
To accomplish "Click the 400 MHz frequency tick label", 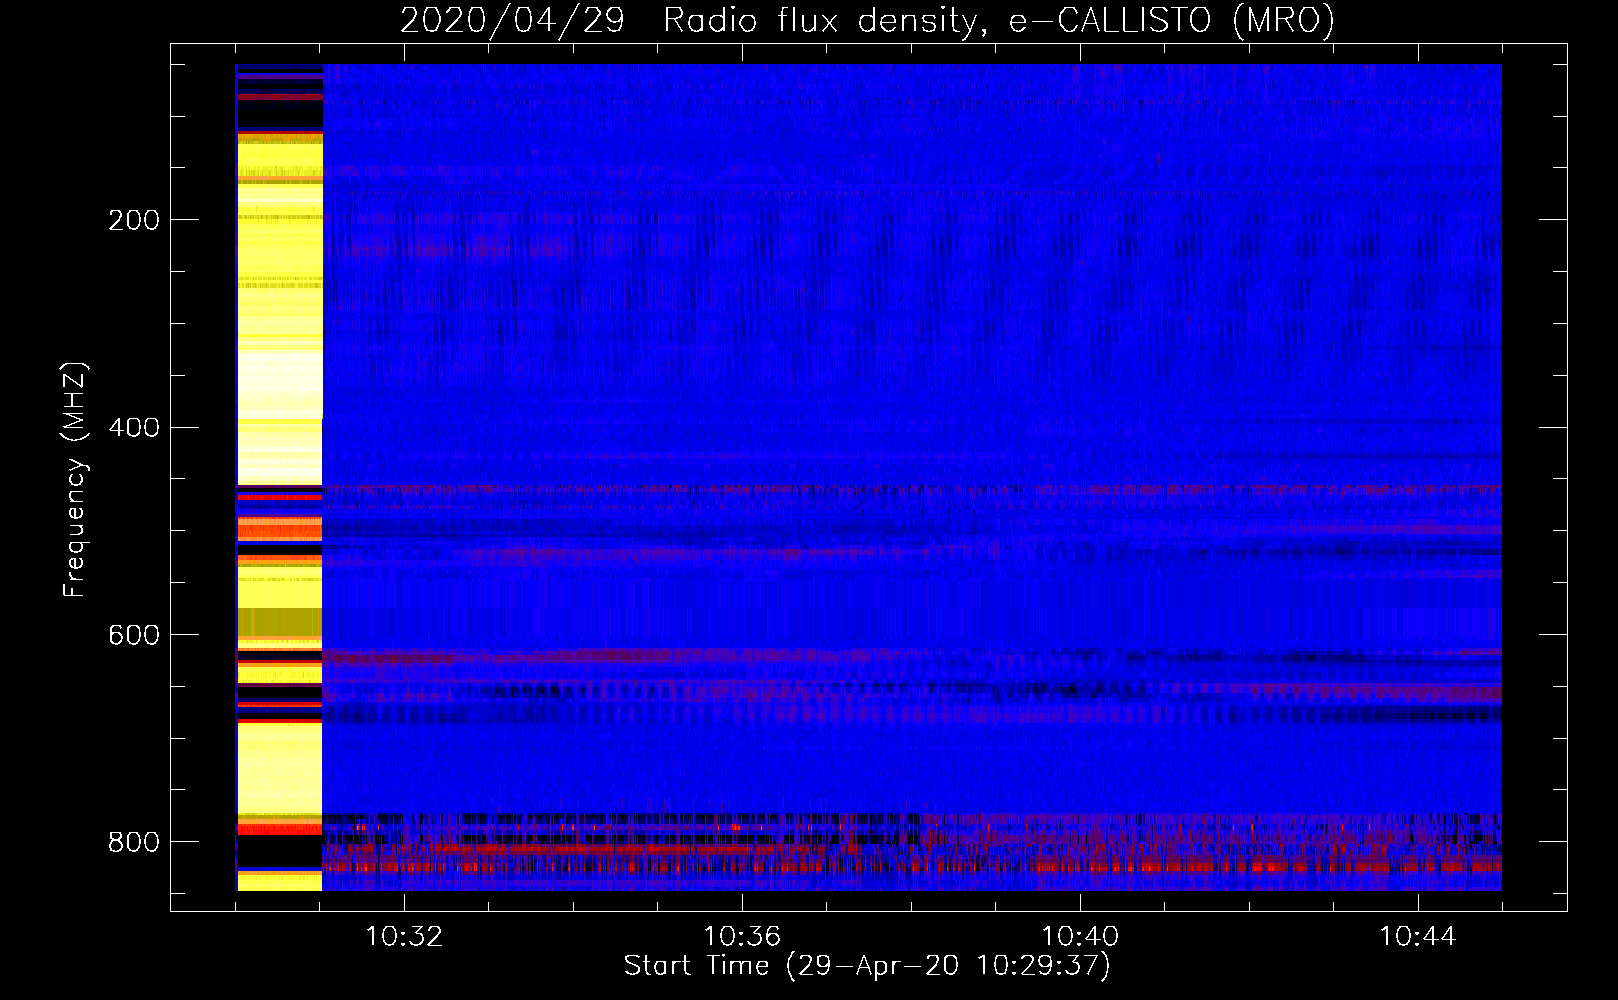I will click(x=134, y=428).
